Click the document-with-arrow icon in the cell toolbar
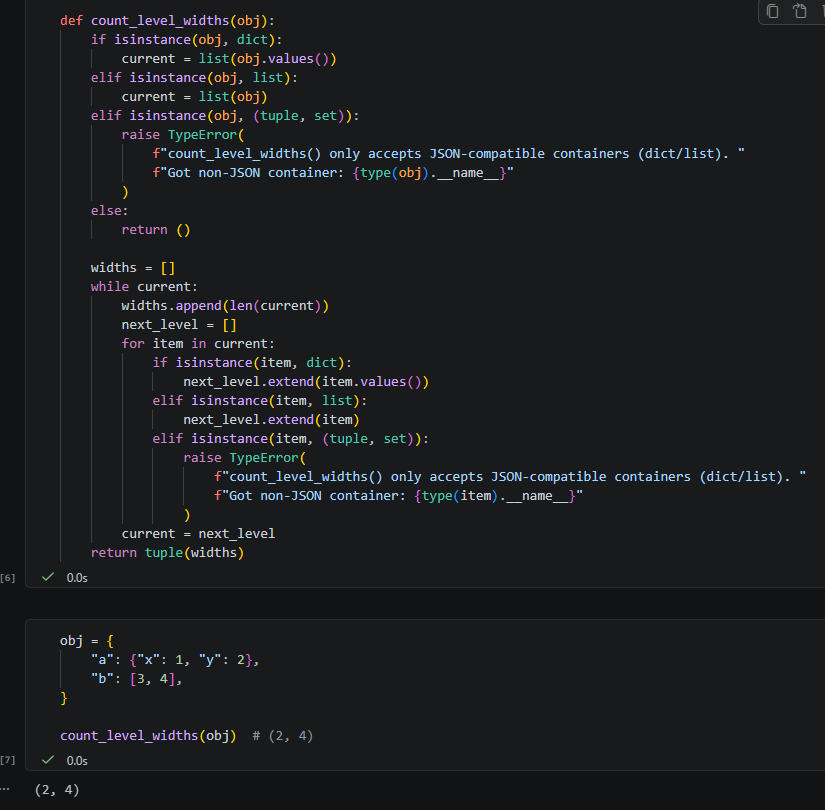The image size is (825, 810). 800,11
